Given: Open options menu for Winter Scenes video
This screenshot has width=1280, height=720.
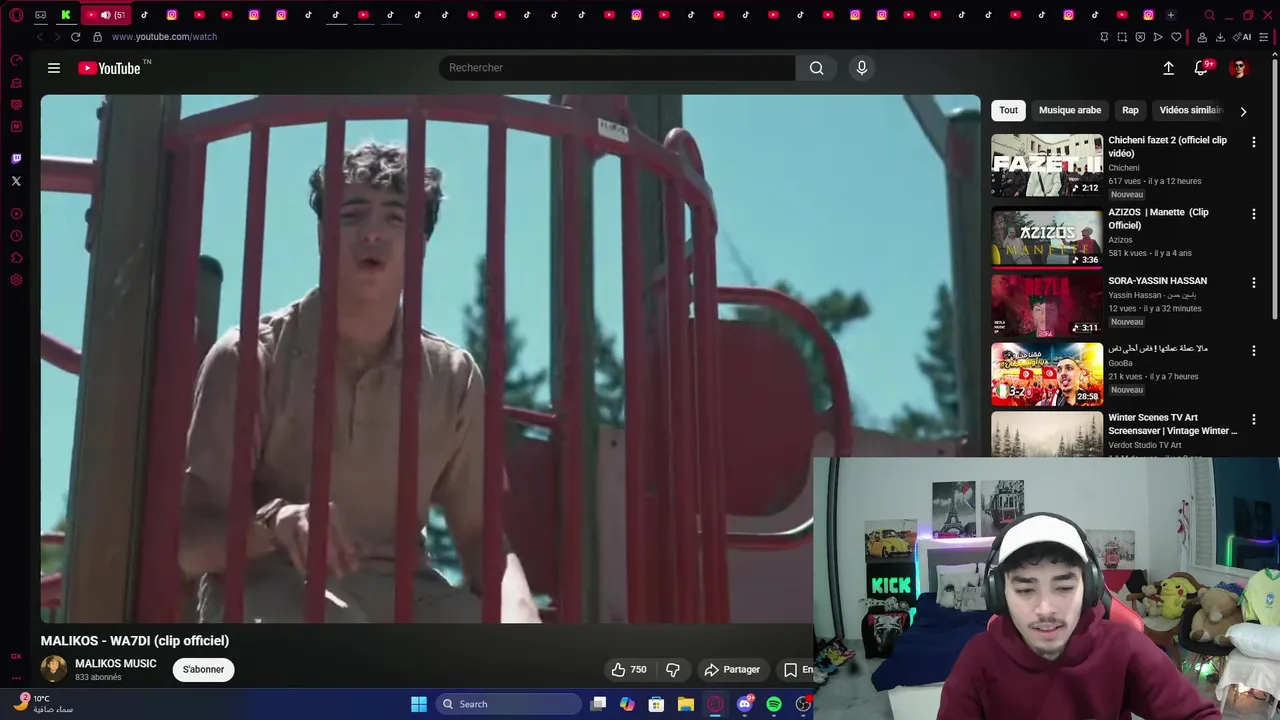Looking at the screenshot, I should (x=1253, y=419).
